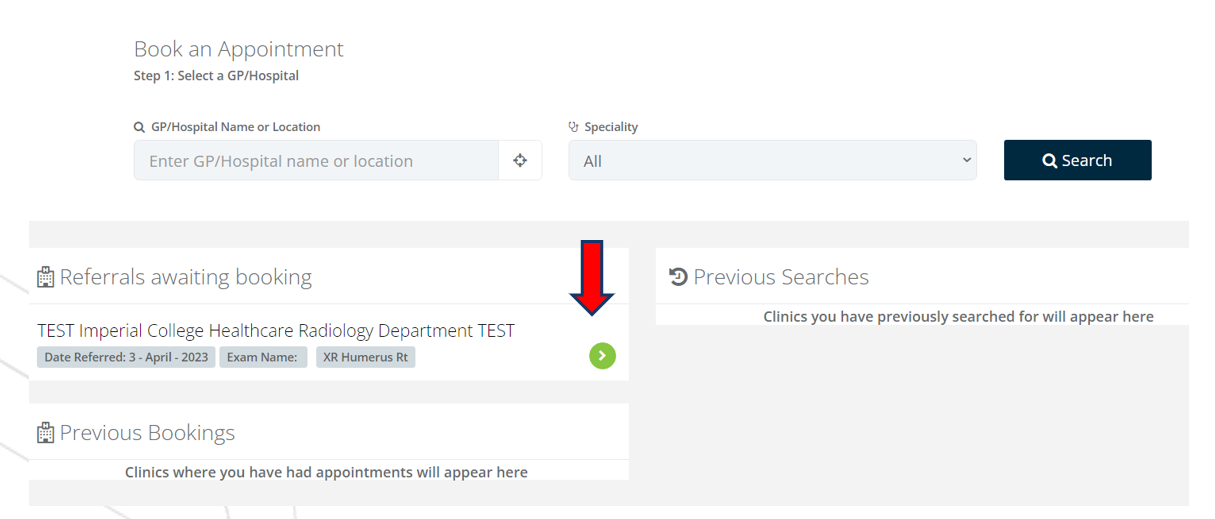Click the Date Referred: 3 - April - 2023 tag
This screenshot has height=519, width=1215.
pos(126,357)
